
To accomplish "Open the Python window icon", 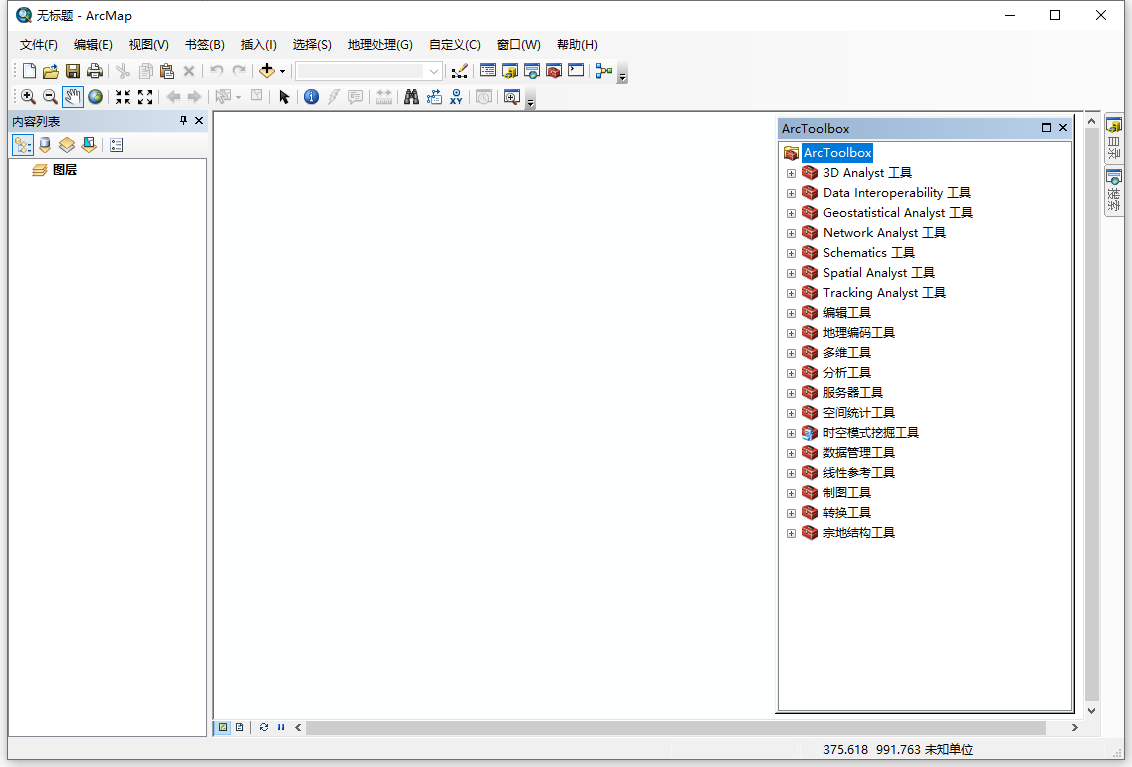I will pyautogui.click(x=576, y=71).
